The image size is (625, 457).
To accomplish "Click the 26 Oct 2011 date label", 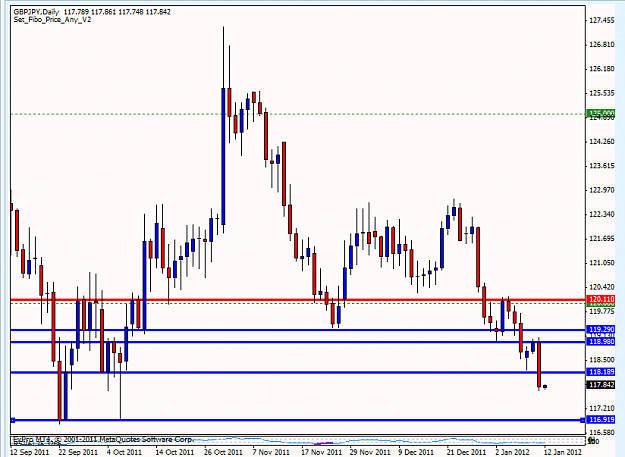I will 223,452.
